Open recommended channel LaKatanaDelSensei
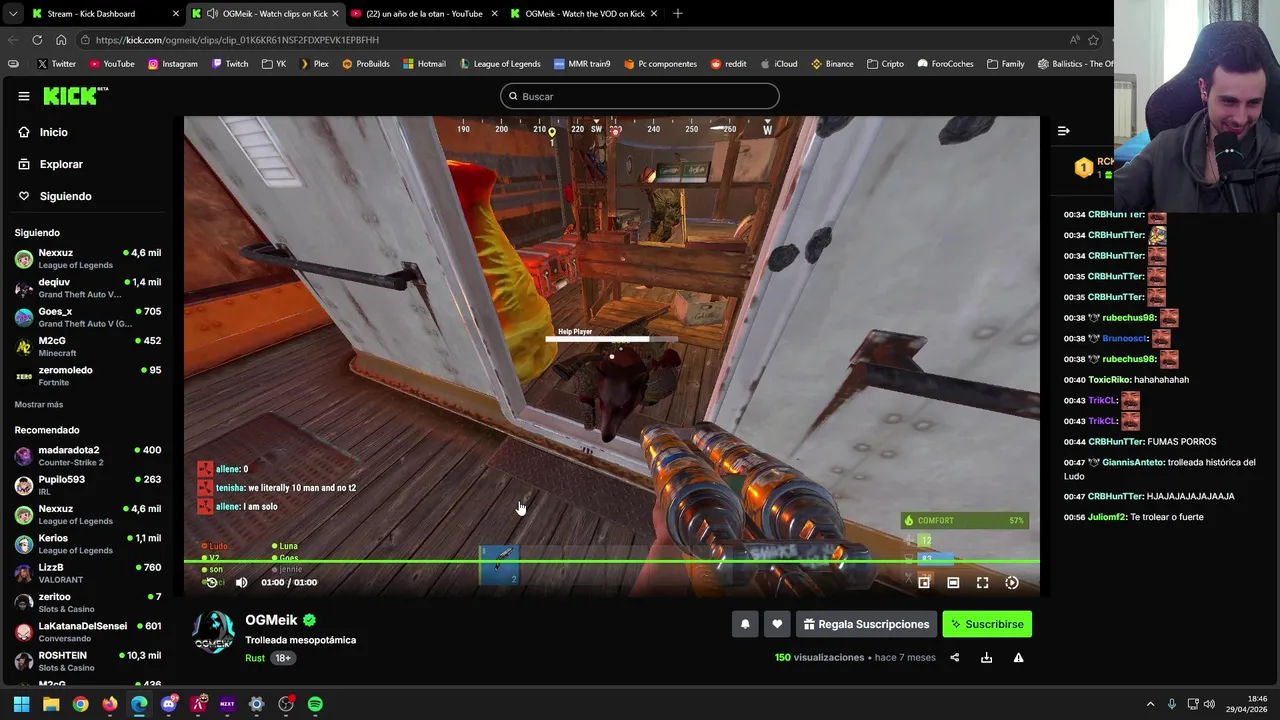The height and width of the screenshot is (720, 1280). click(88, 632)
